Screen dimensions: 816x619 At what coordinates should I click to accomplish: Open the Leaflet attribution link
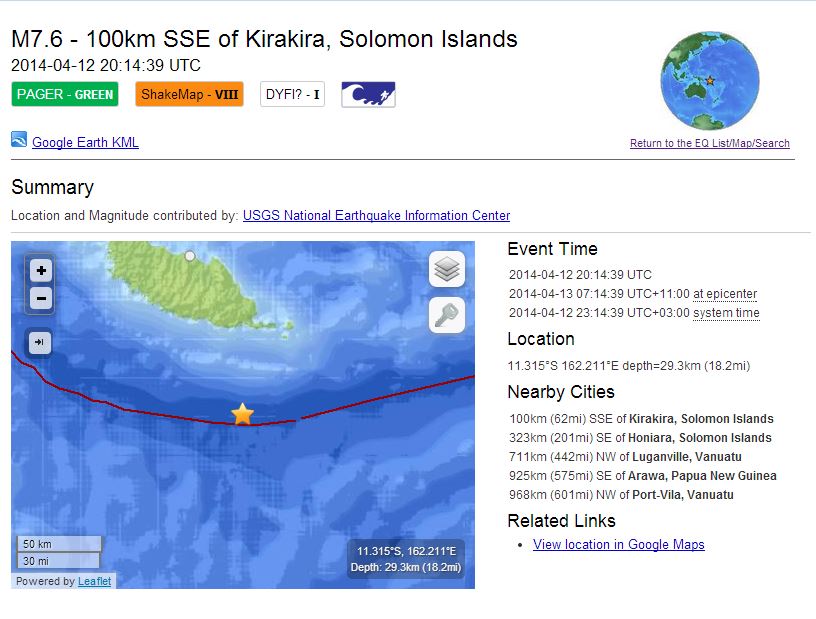(x=95, y=581)
